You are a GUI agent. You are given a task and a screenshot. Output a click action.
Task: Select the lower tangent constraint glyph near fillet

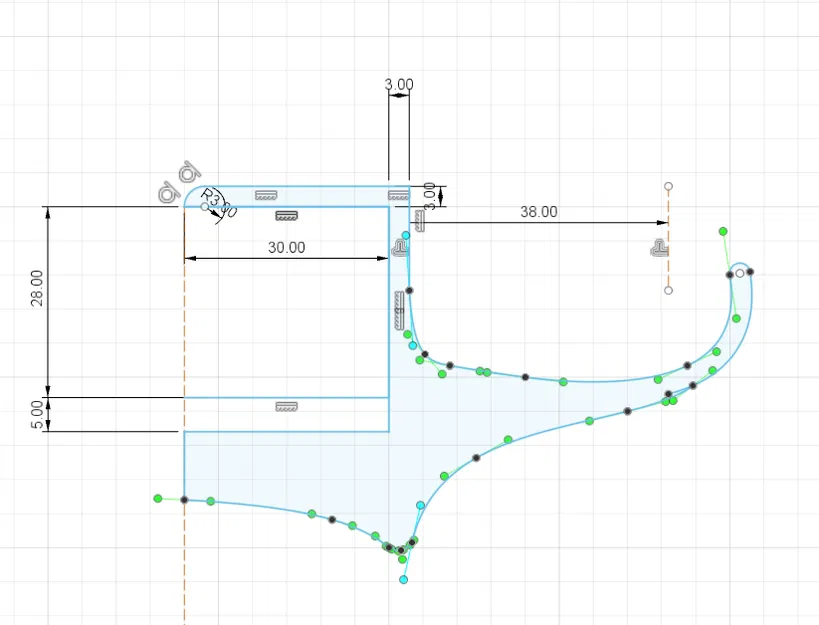point(169,192)
